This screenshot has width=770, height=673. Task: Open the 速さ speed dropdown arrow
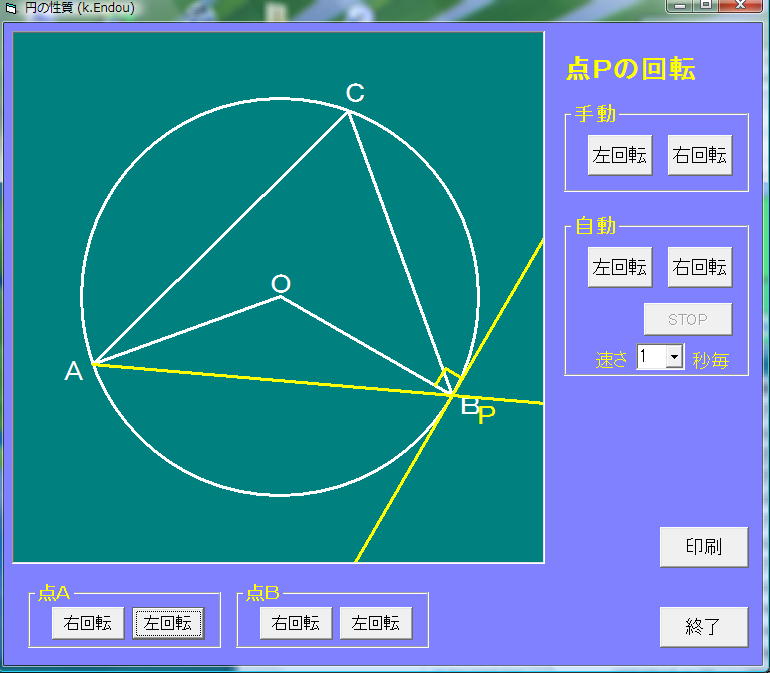(x=675, y=356)
